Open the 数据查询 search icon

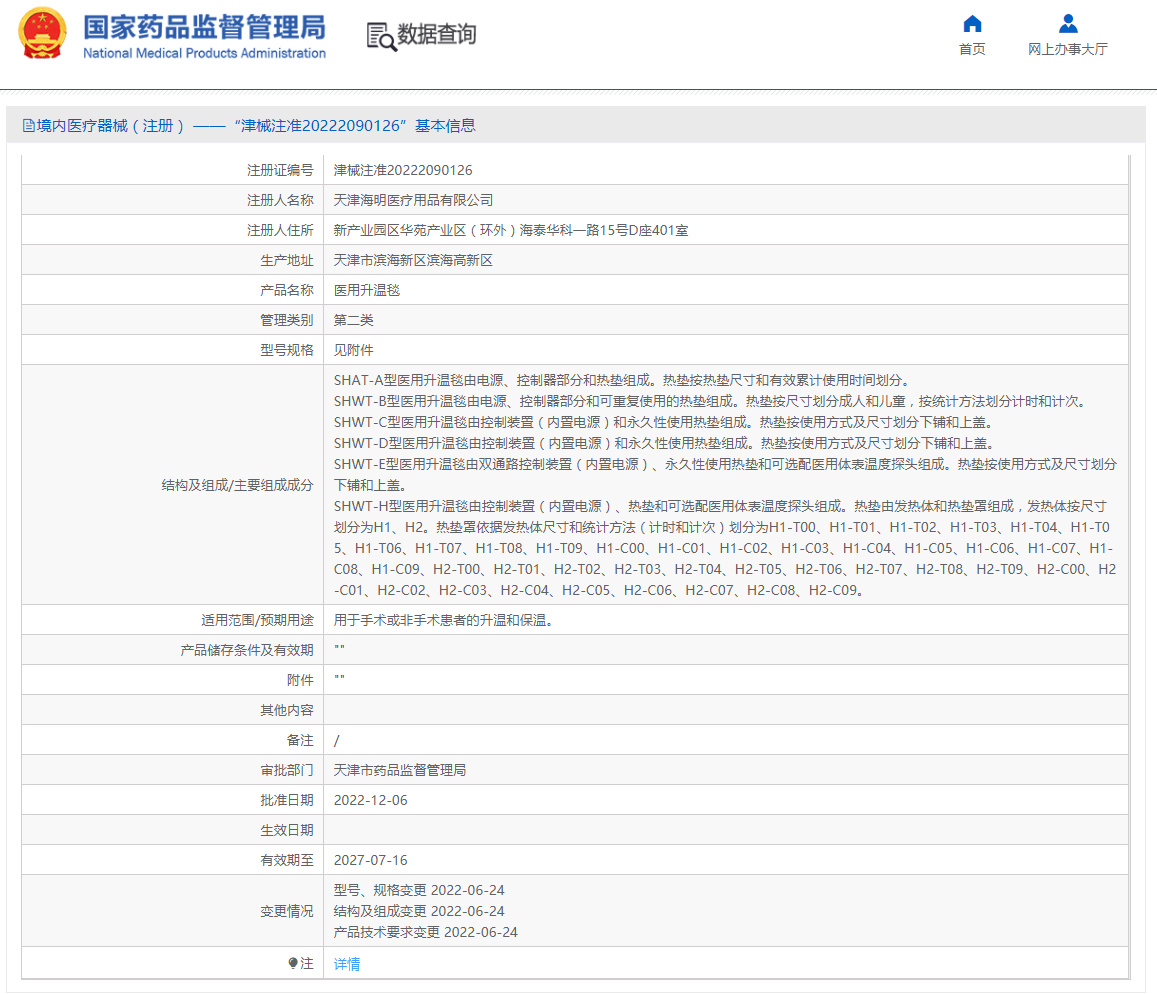381,36
